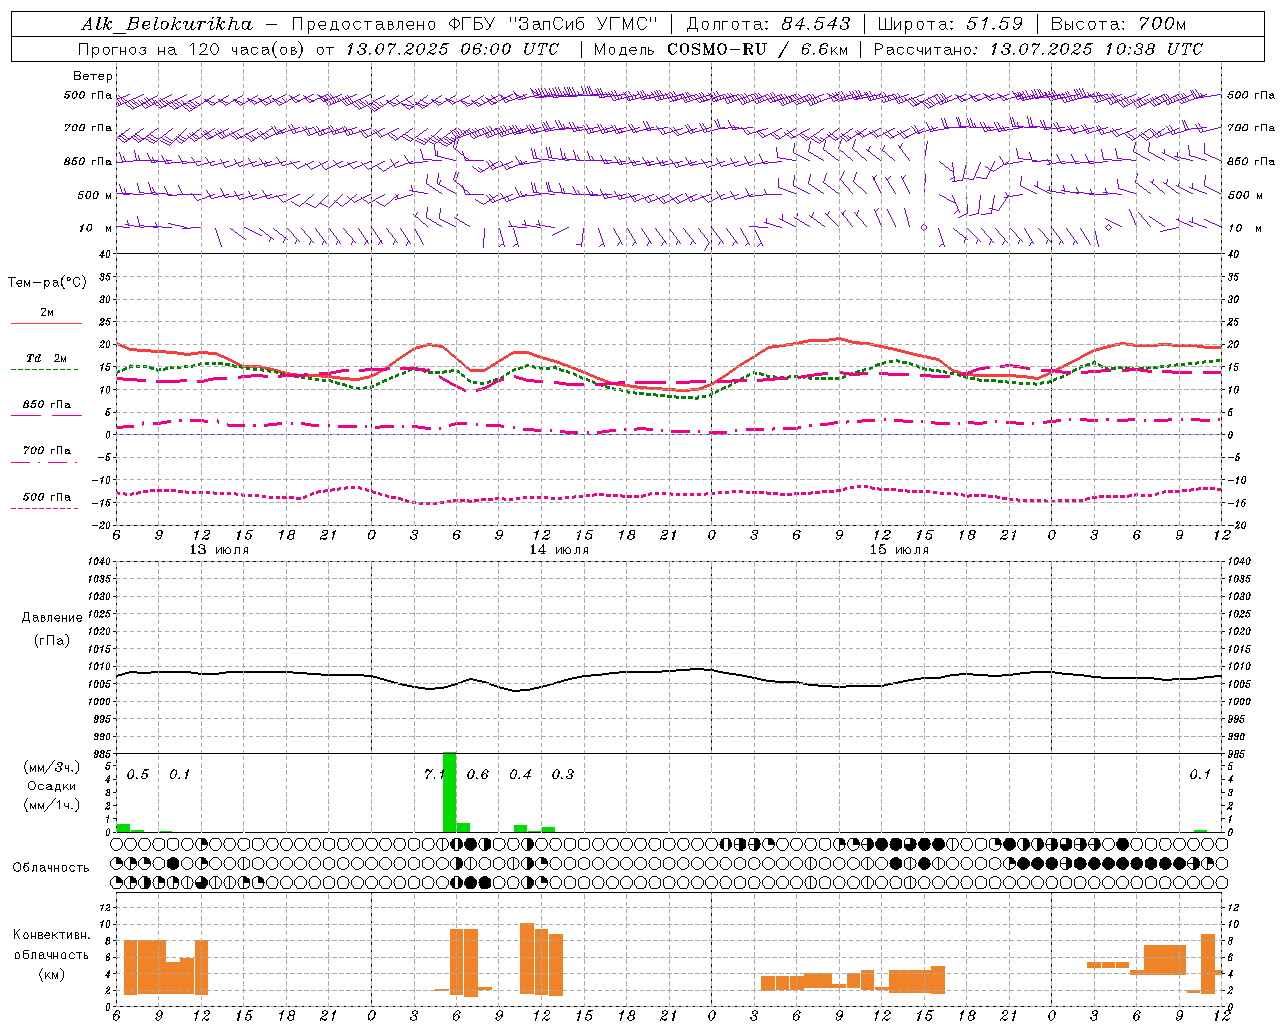
Task: Select forecast start time 13.07.2025 06:00 UTC
Action: coord(452,48)
